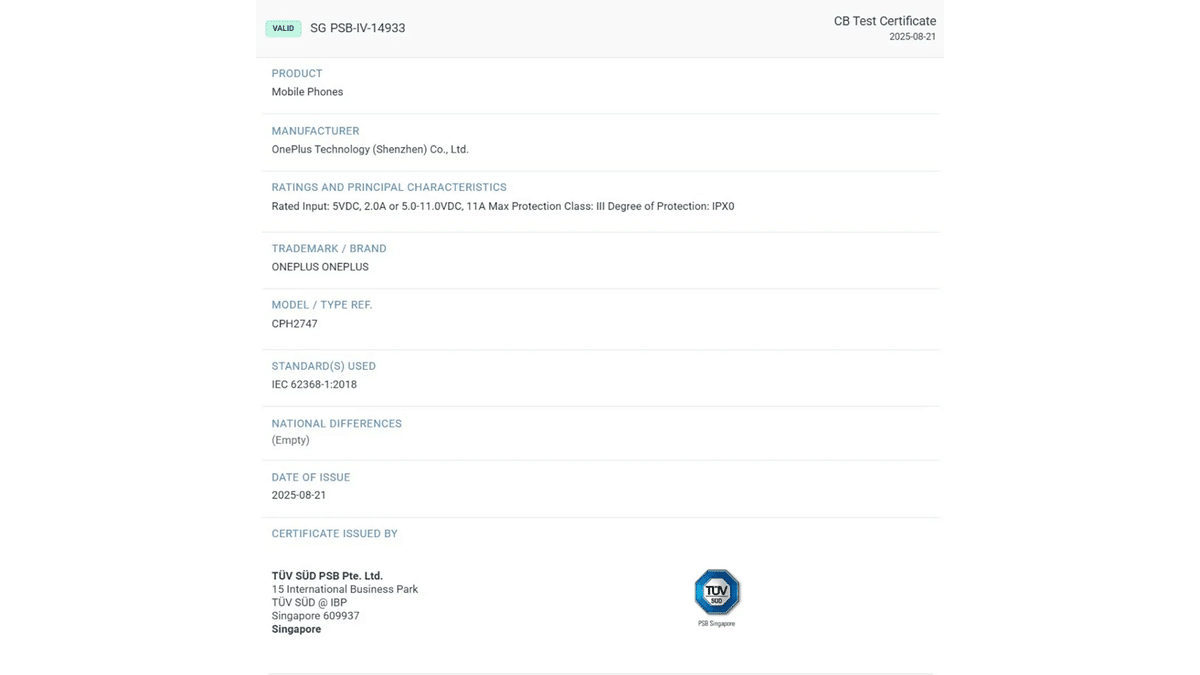Click the DATE OF ISSUE label

311,477
